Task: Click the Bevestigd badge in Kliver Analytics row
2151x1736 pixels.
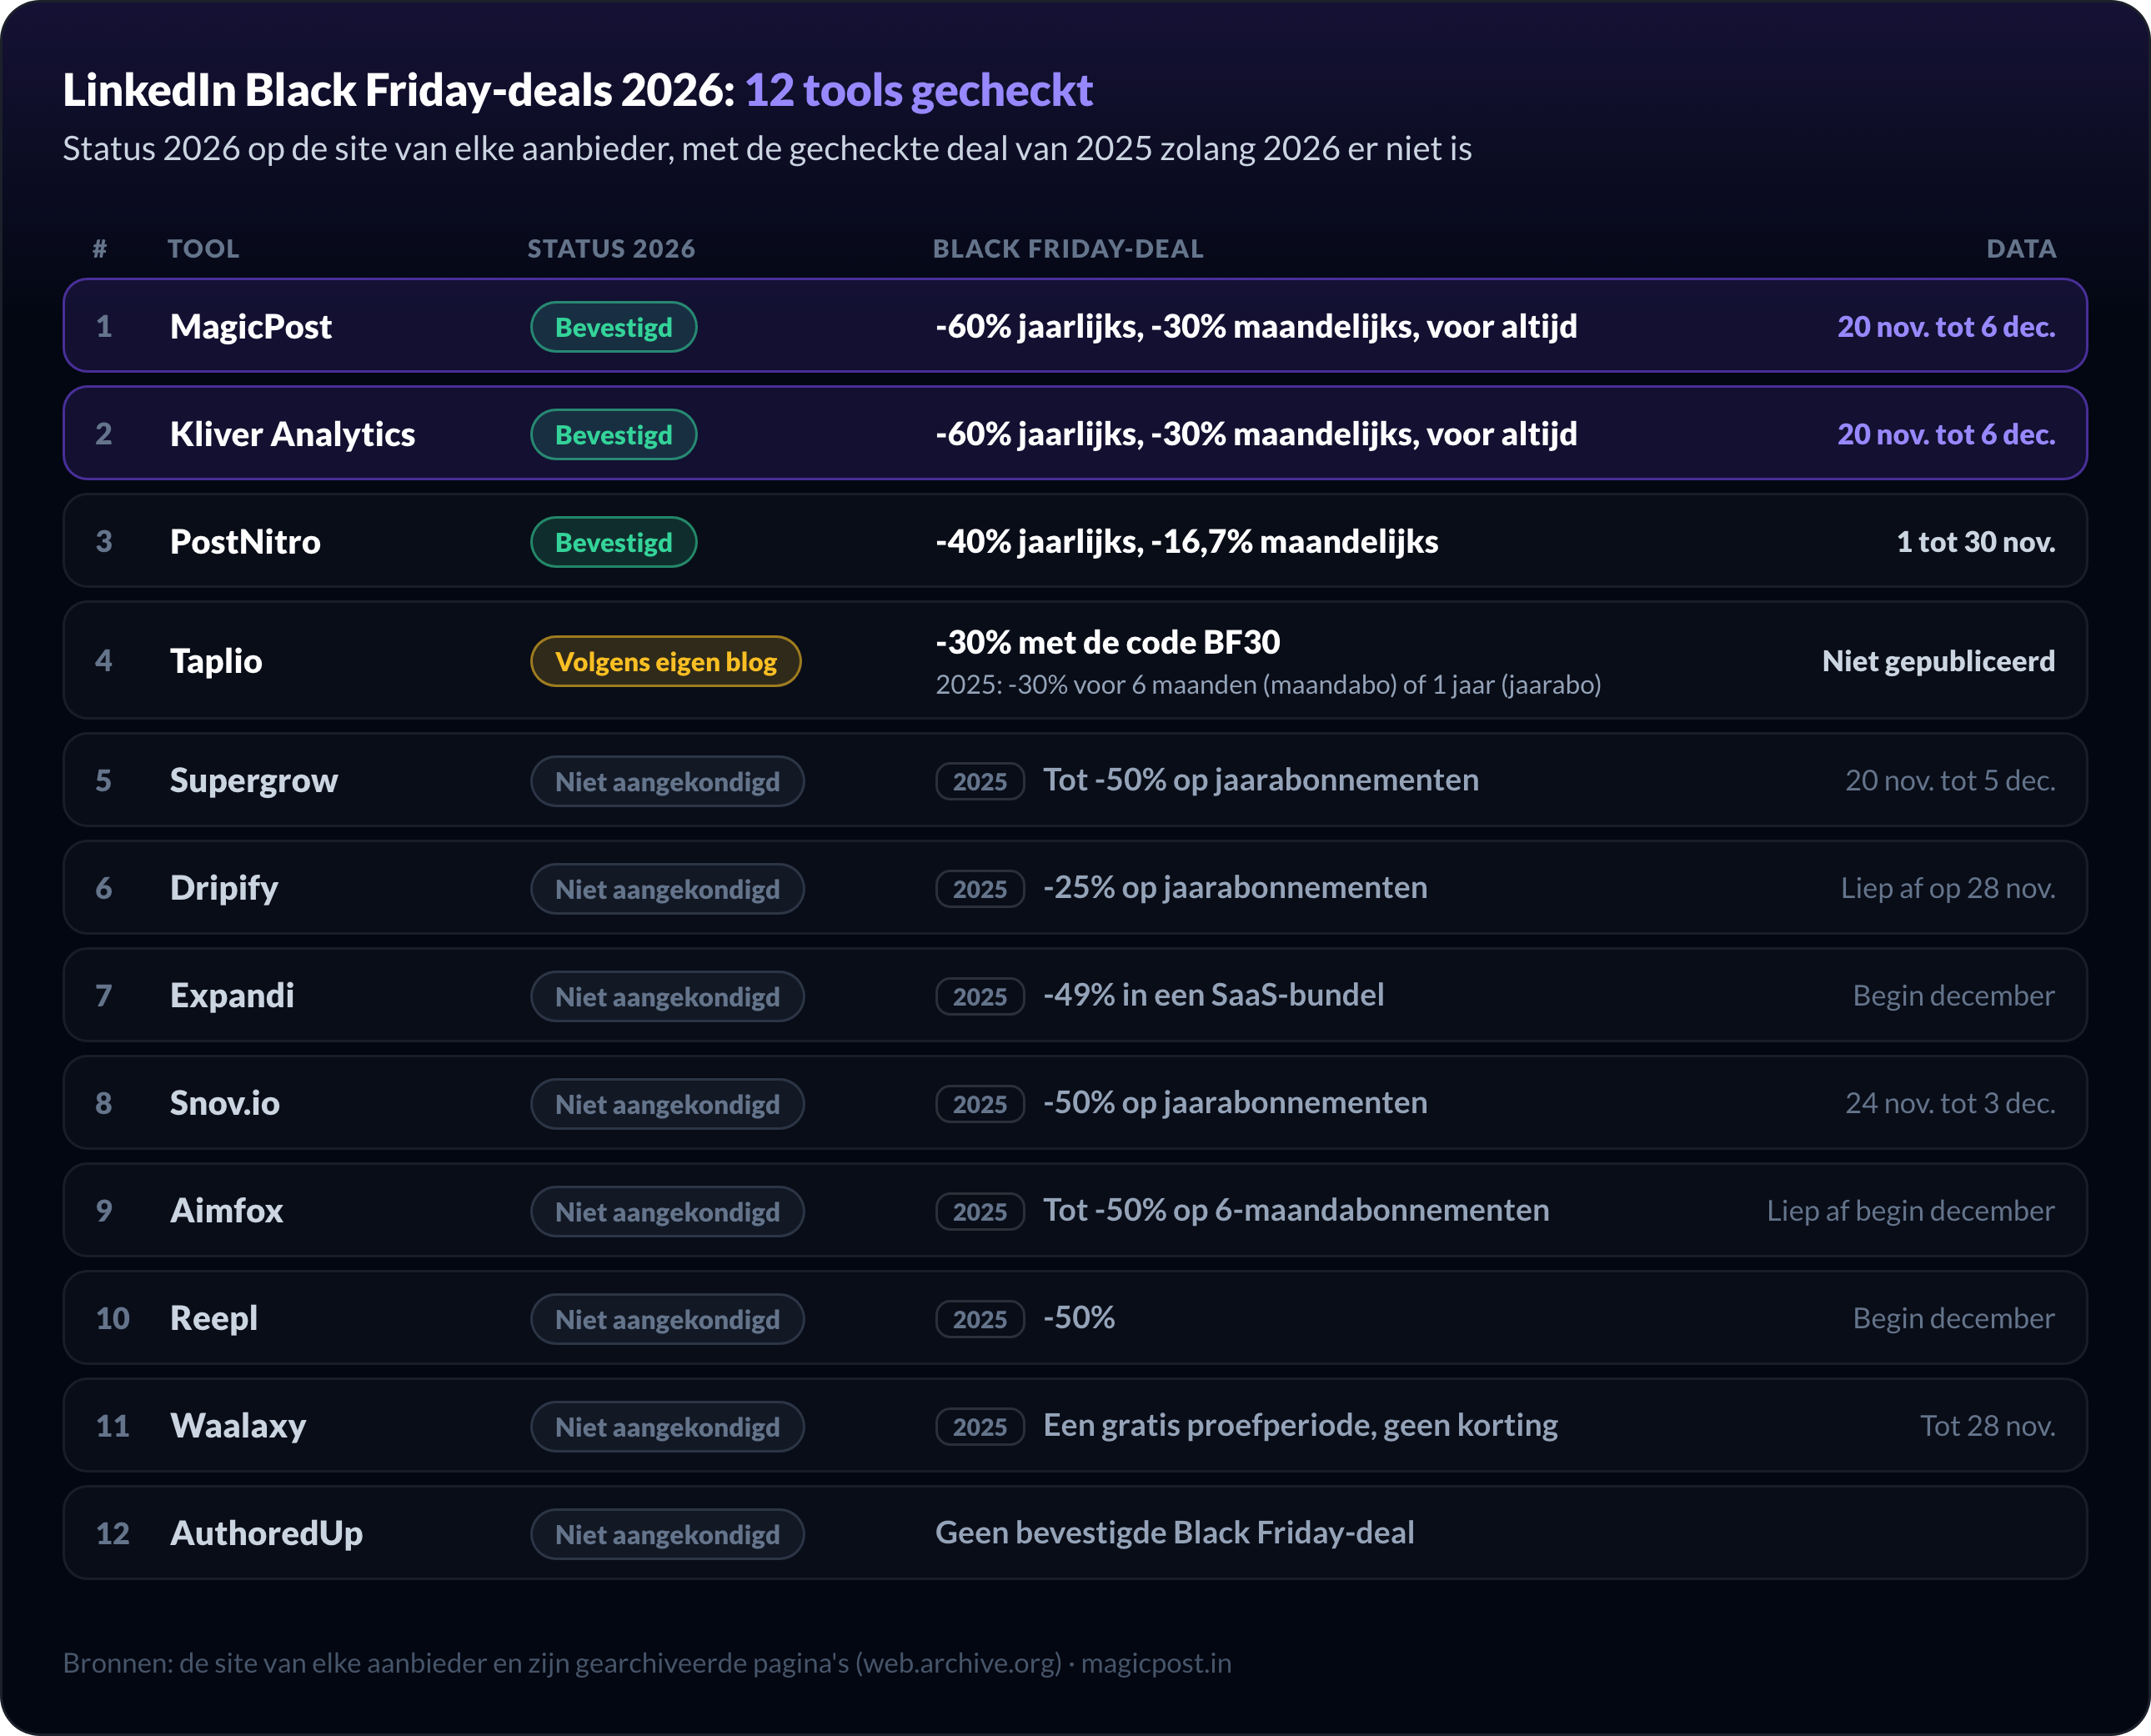Action: tap(613, 435)
